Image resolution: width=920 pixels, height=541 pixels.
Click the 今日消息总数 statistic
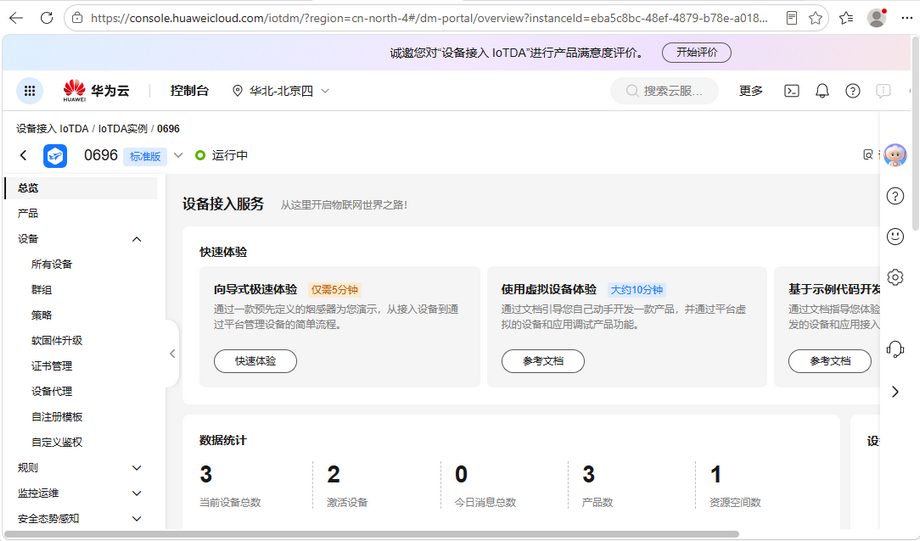point(485,487)
